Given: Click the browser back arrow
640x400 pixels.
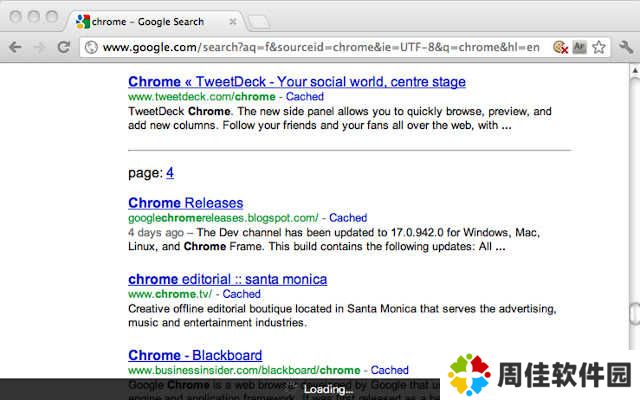Looking at the screenshot, I should click(15, 47).
